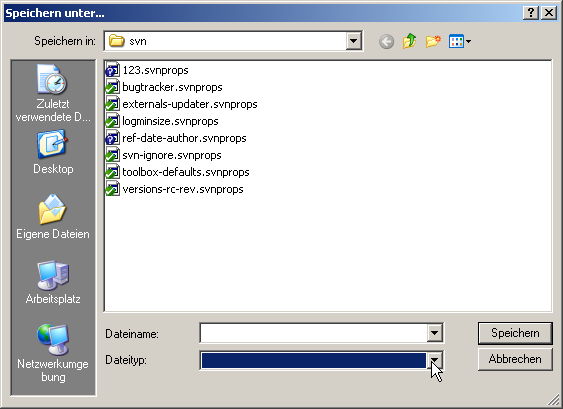The image size is (563, 409).
Task: Click the Speichern button
Action: tap(515, 333)
